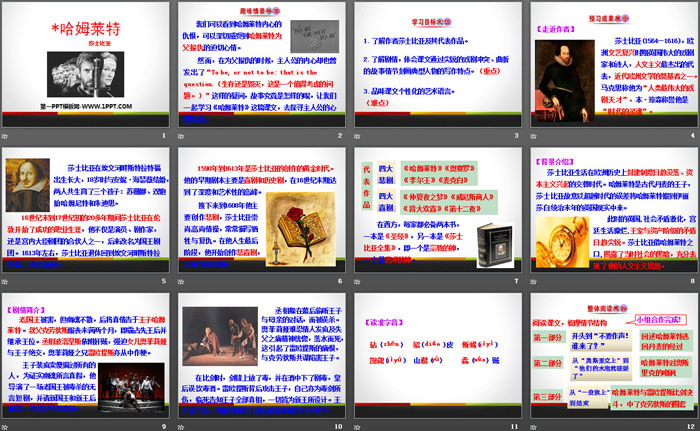Click slide number 5 label

point(164,281)
